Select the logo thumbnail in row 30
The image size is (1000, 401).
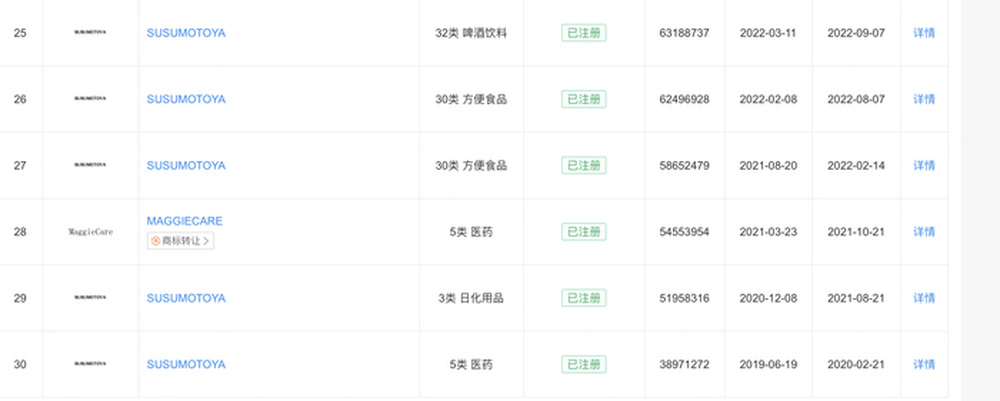[90, 364]
